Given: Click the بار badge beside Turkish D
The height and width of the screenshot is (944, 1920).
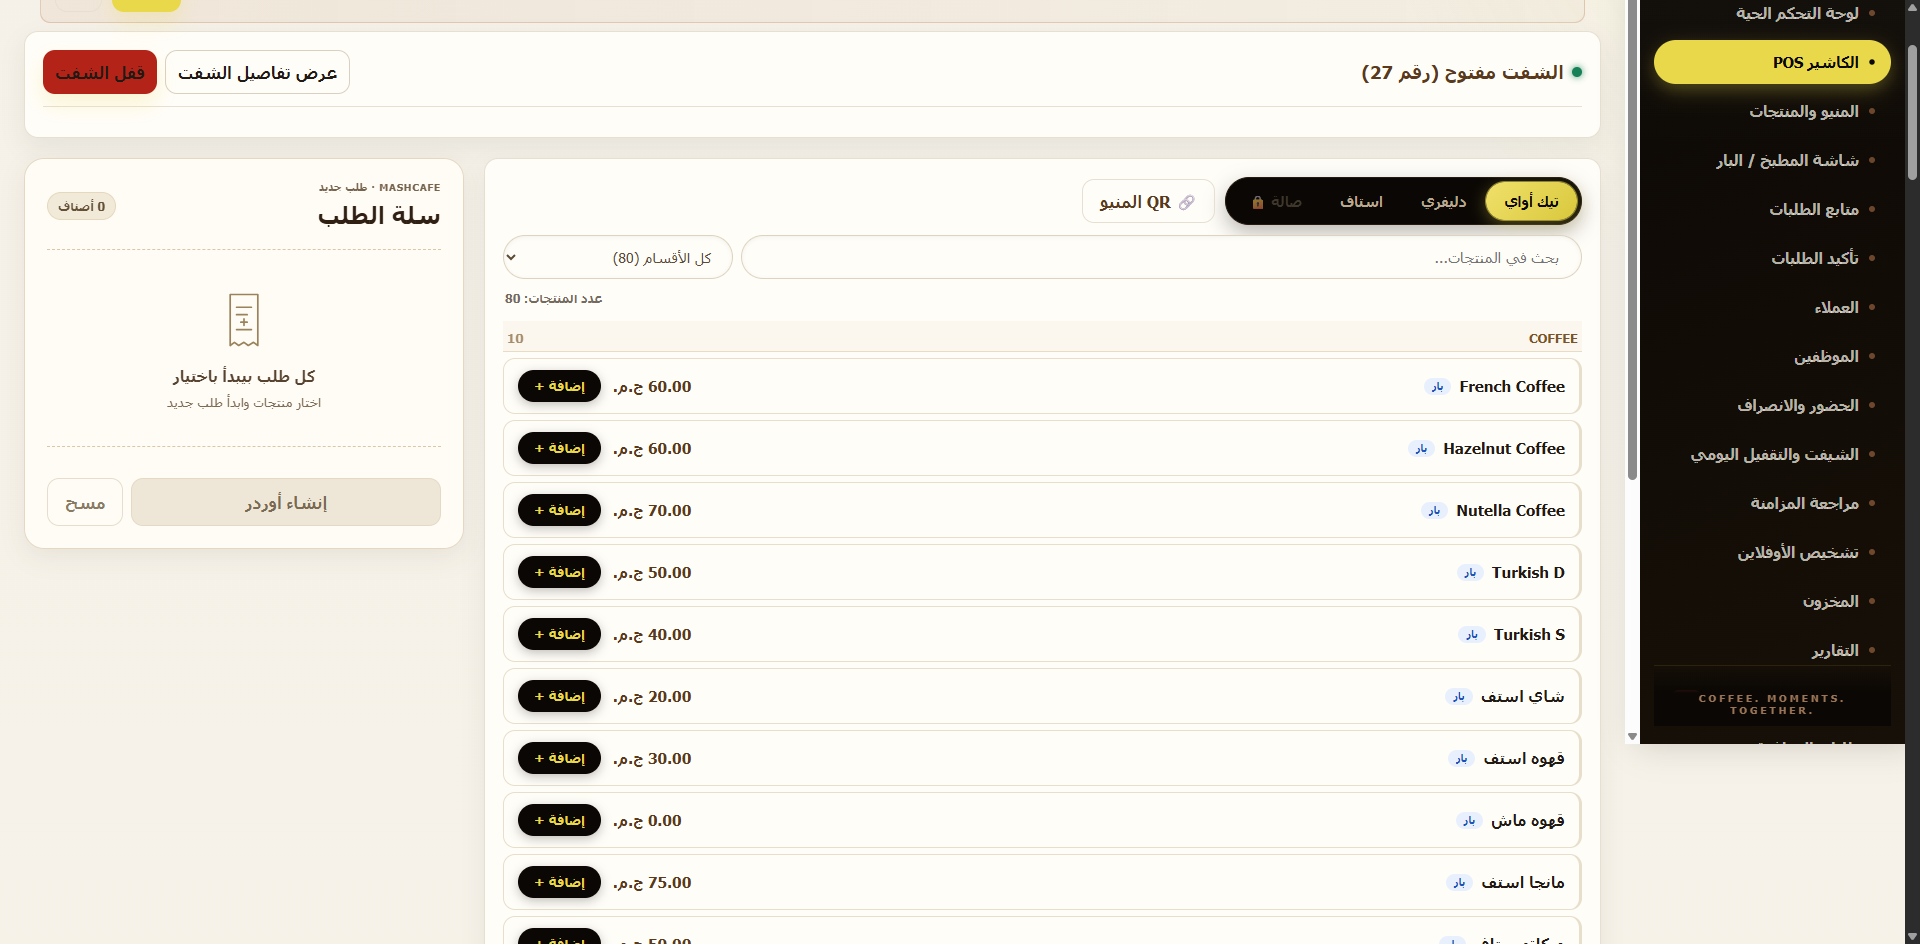Looking at the screenshot, I should 1470,573.
